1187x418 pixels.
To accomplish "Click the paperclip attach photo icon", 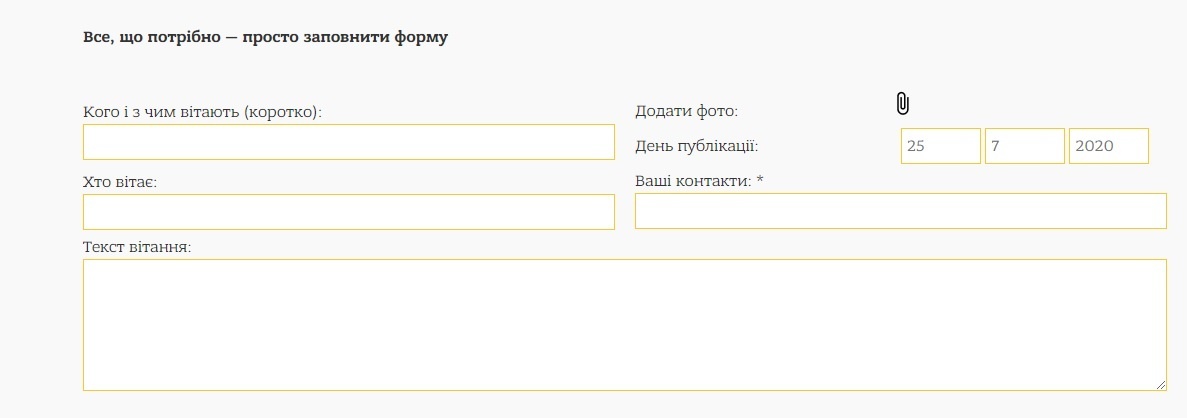I will click(x=902, y=104).
